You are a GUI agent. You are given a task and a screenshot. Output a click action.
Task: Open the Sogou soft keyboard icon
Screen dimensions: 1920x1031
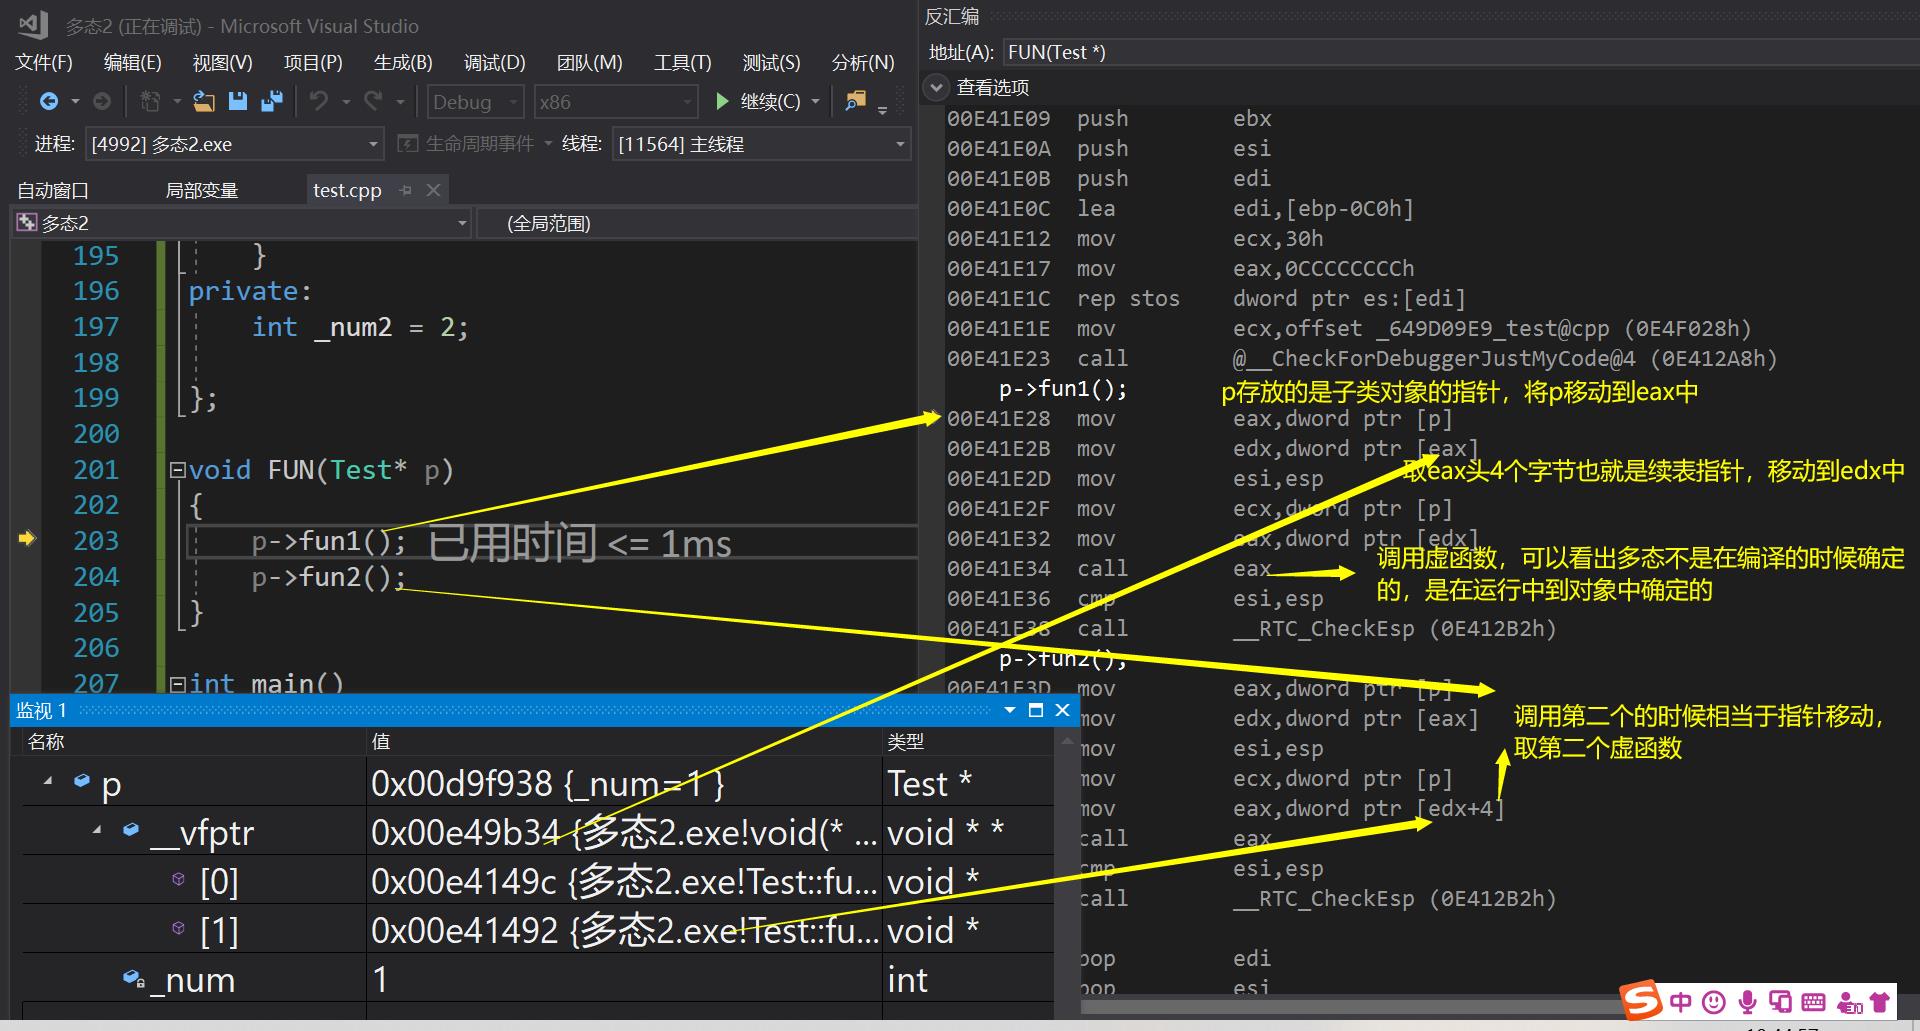click(x=1813, y=1002)
